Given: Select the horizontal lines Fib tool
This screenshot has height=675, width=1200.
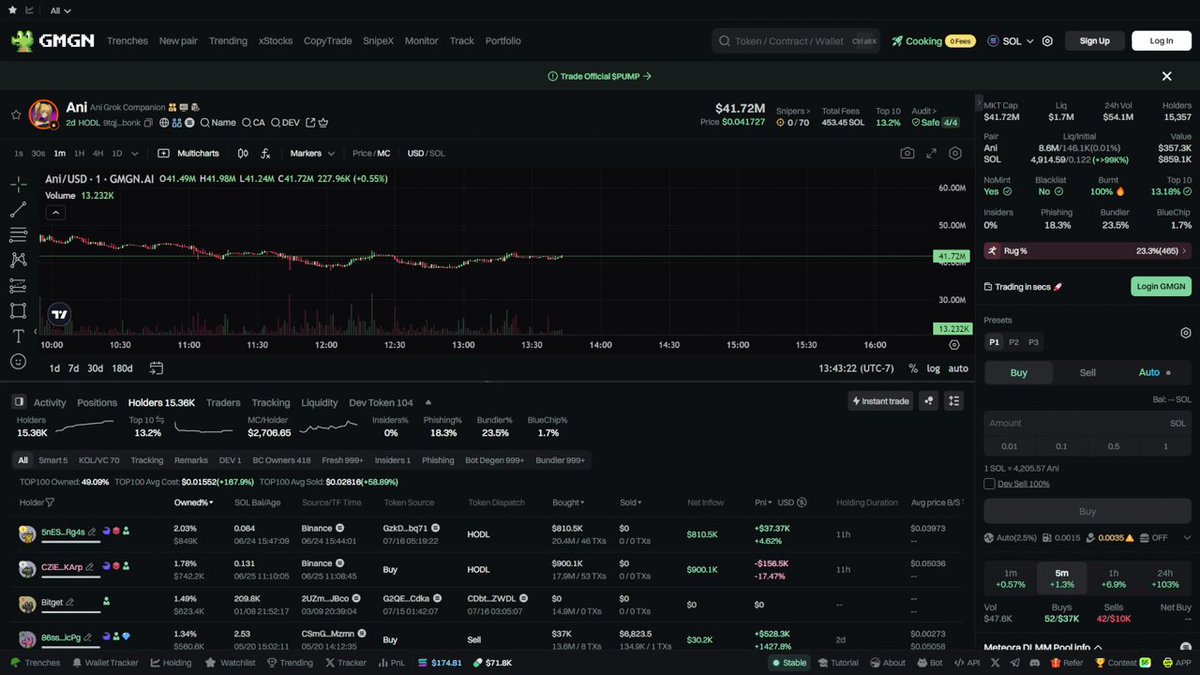Looking at the screenshot, I should pos(18,235).
